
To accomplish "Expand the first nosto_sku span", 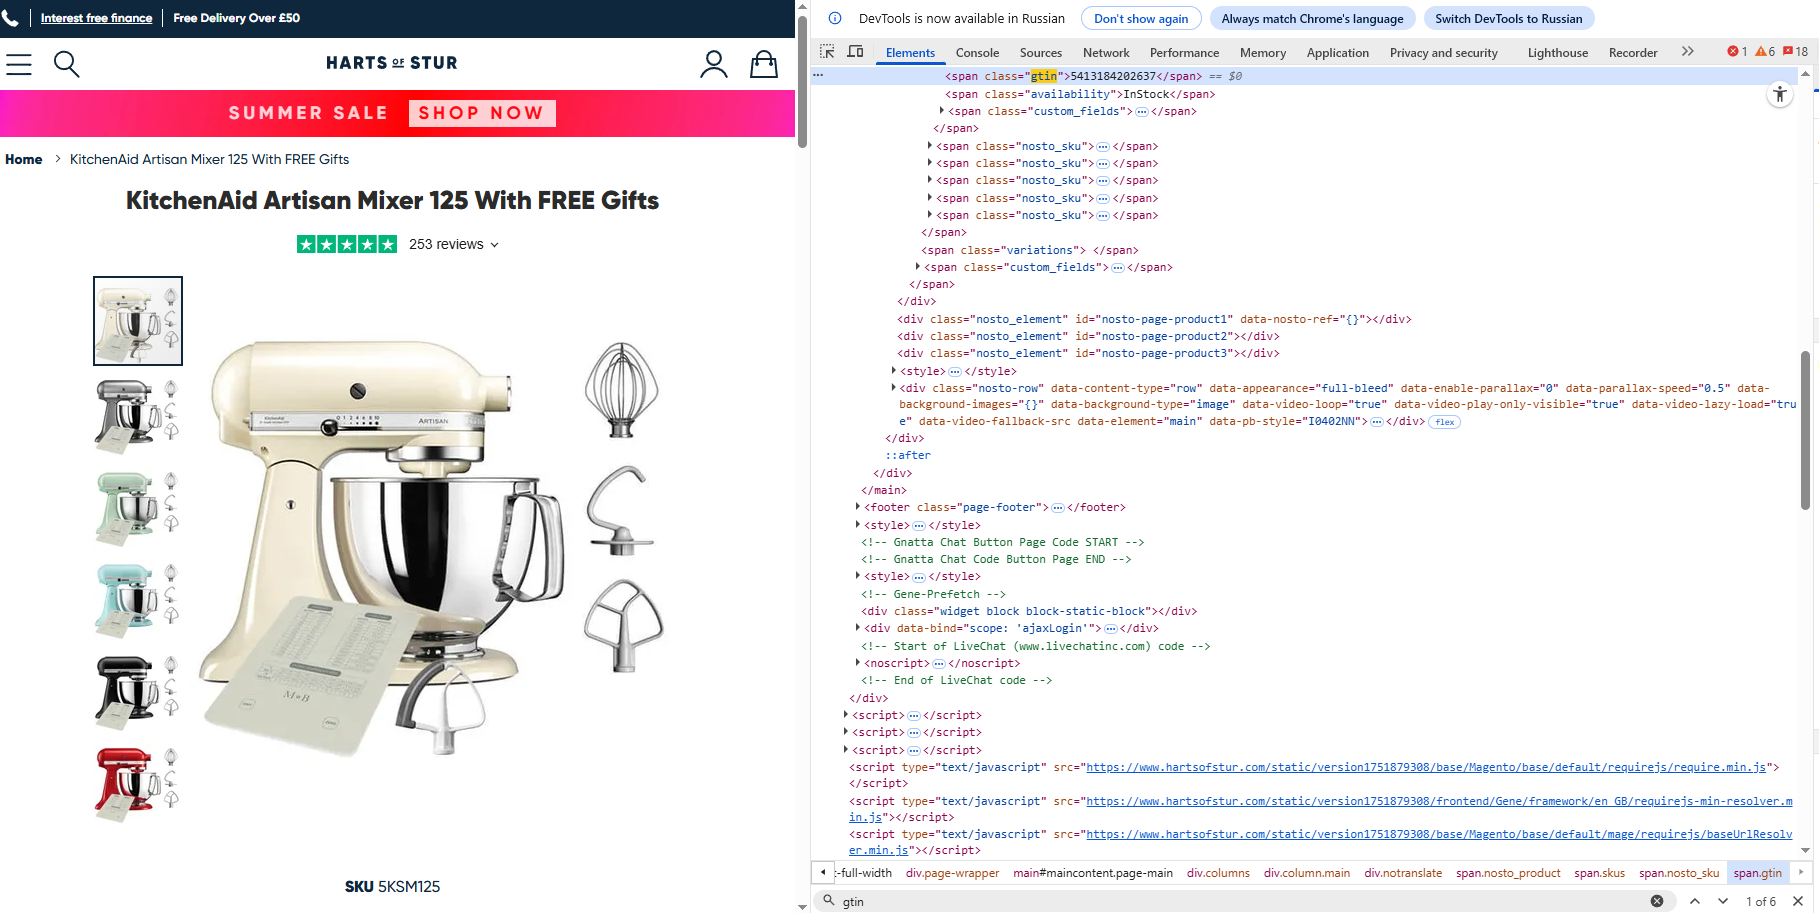I will click(930, 146).
